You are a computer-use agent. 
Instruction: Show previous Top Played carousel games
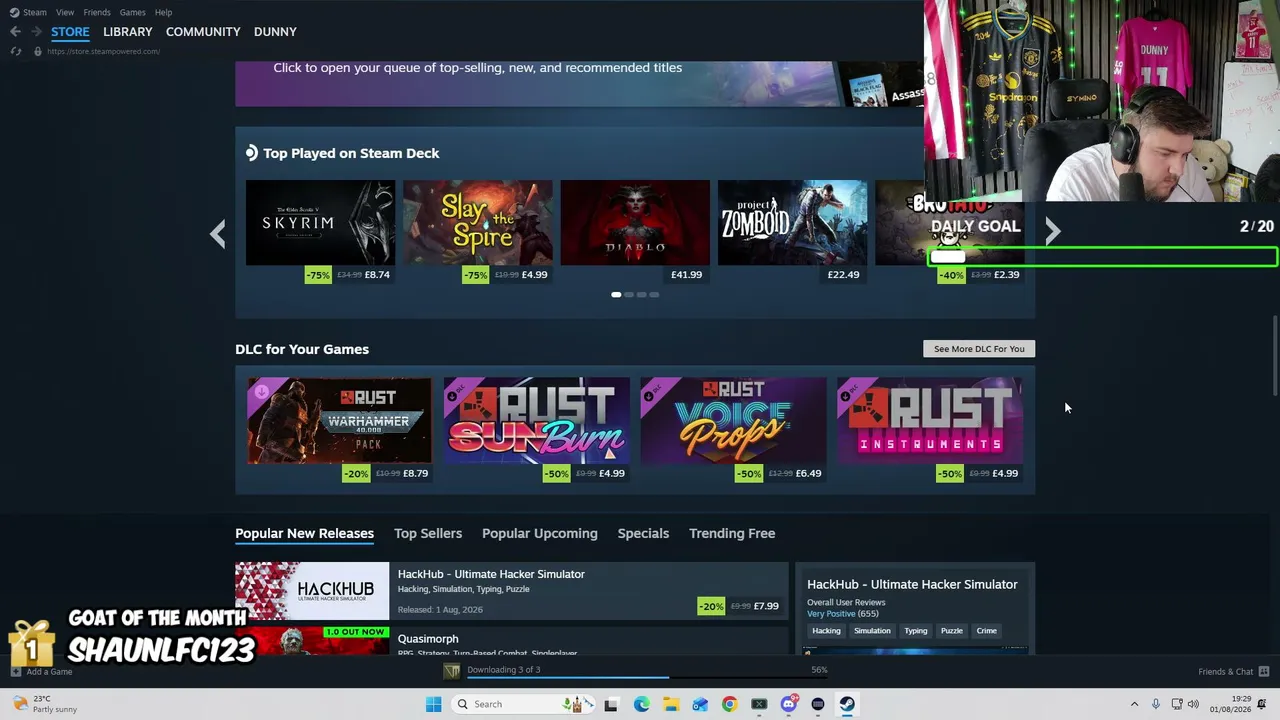[x=217, y=234]
